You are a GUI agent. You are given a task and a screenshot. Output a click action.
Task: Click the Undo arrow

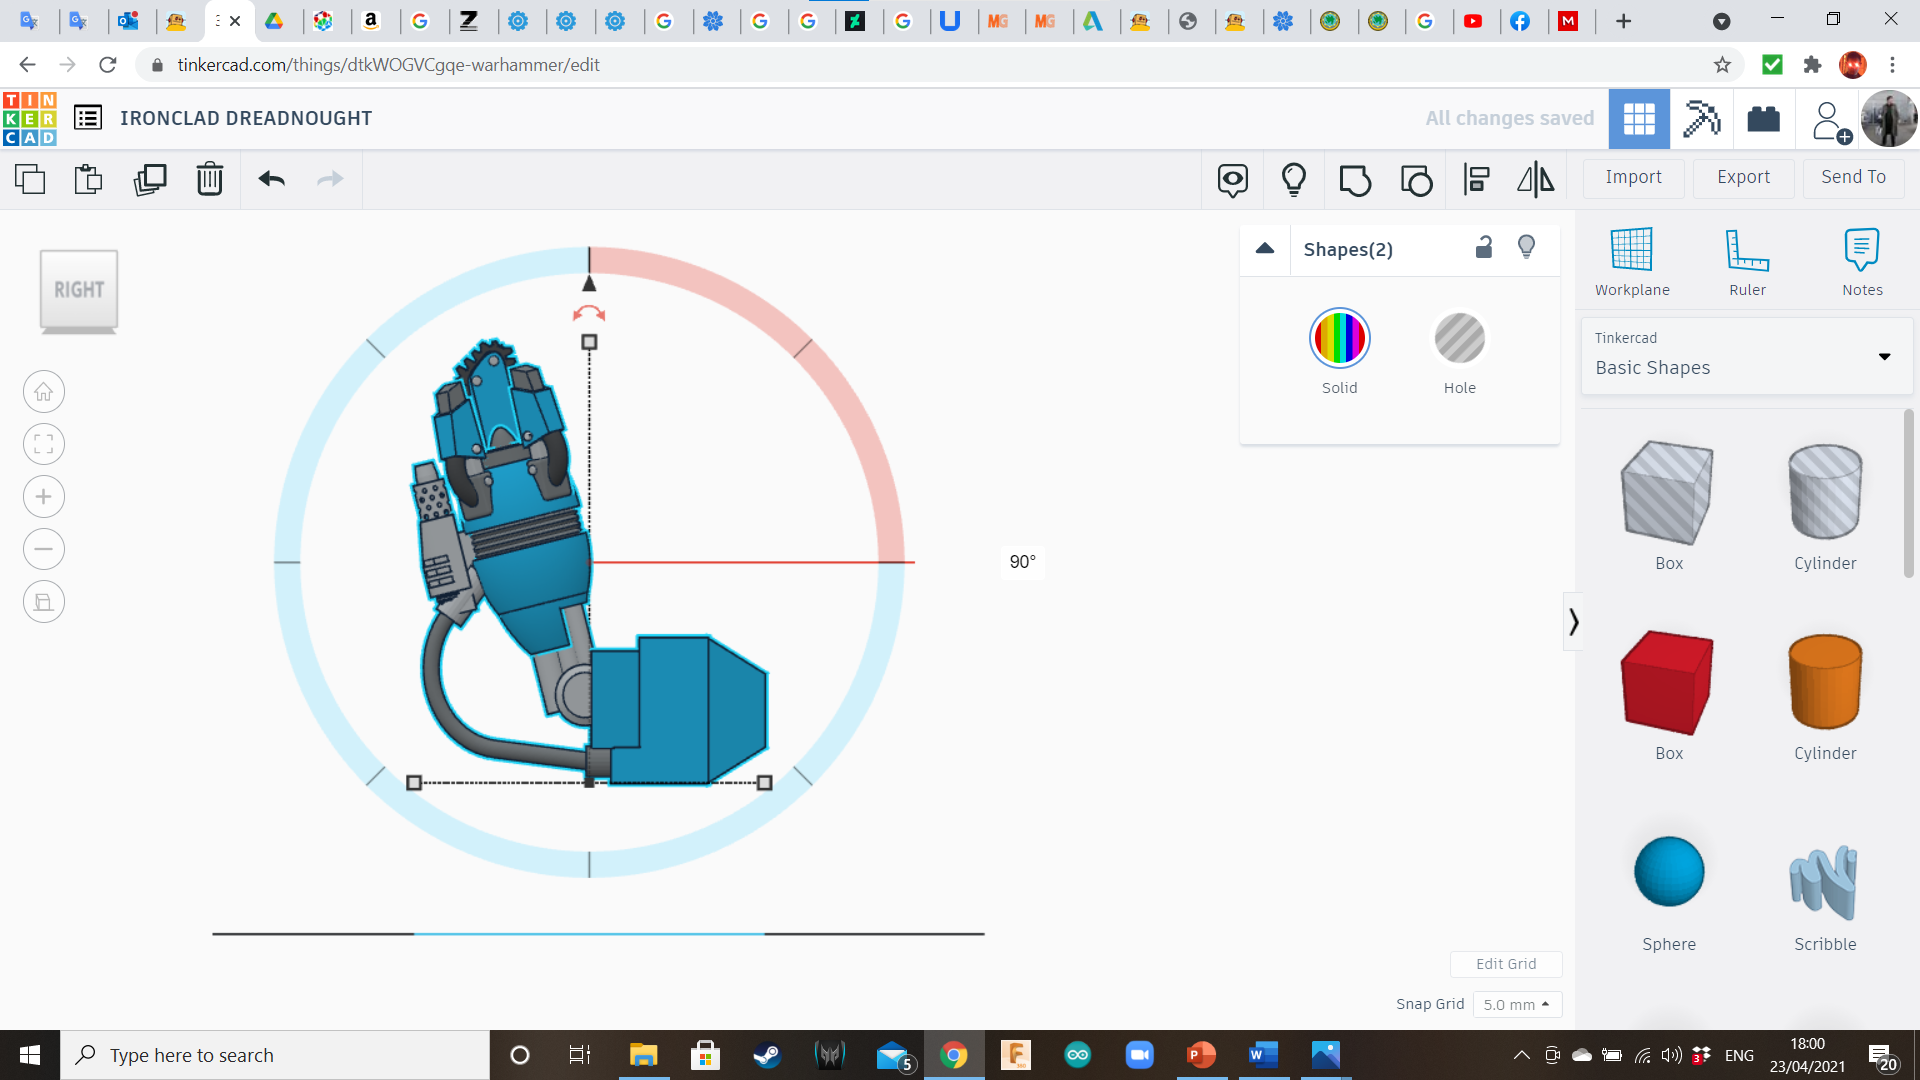(x=271, y=180)
